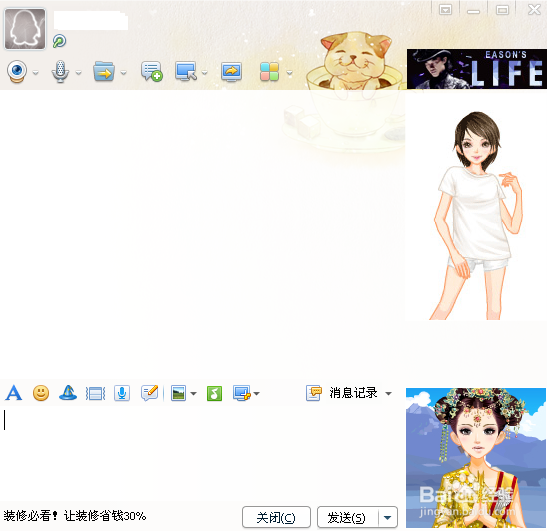Open the screen share monitor icon

pos(231,72)
